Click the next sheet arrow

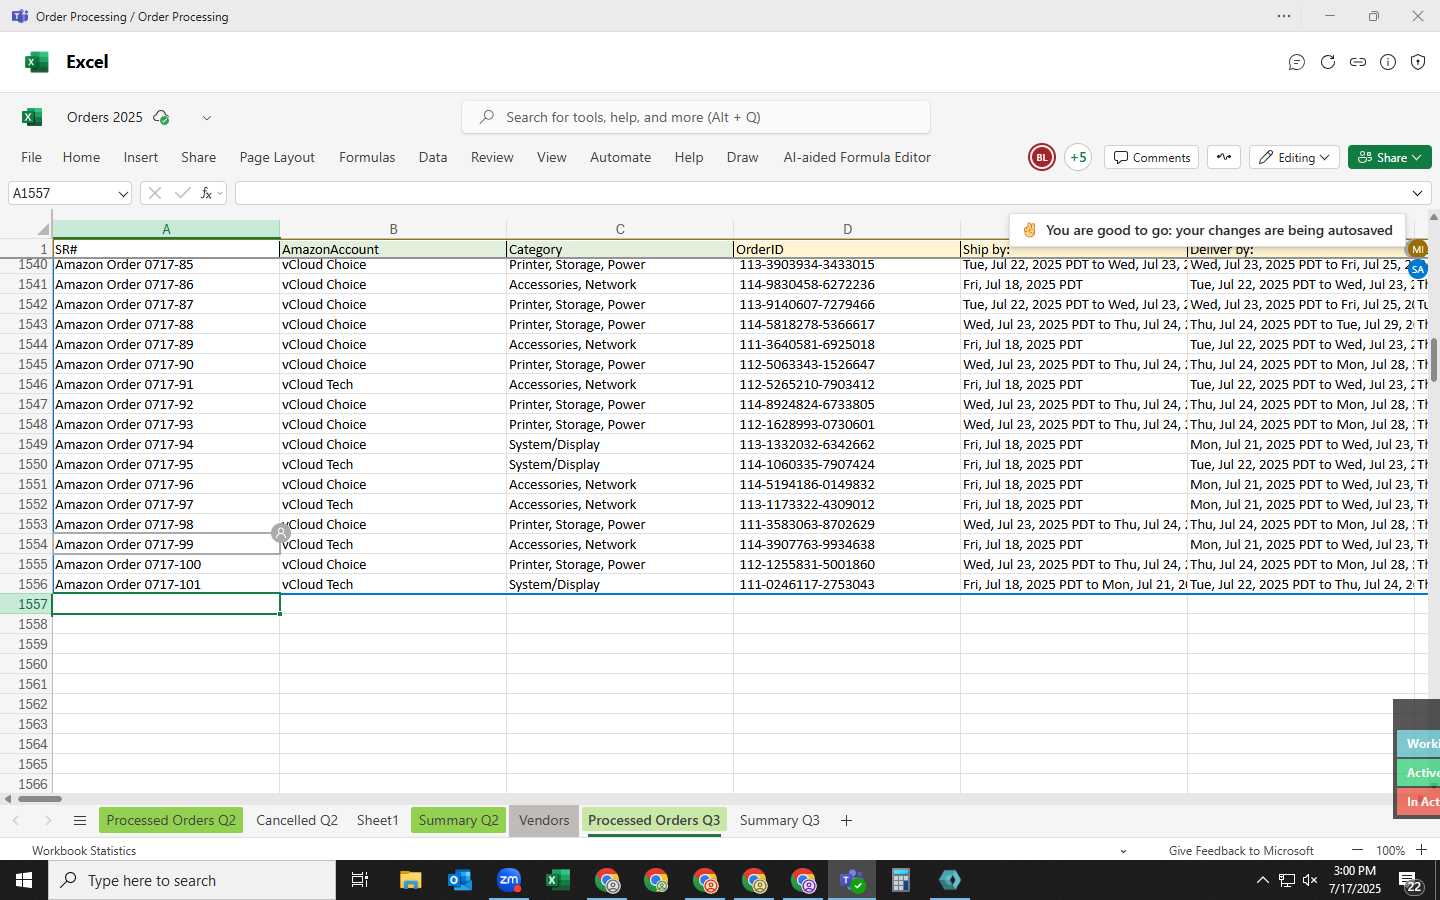pyautogui.click(x=47, y=820)
